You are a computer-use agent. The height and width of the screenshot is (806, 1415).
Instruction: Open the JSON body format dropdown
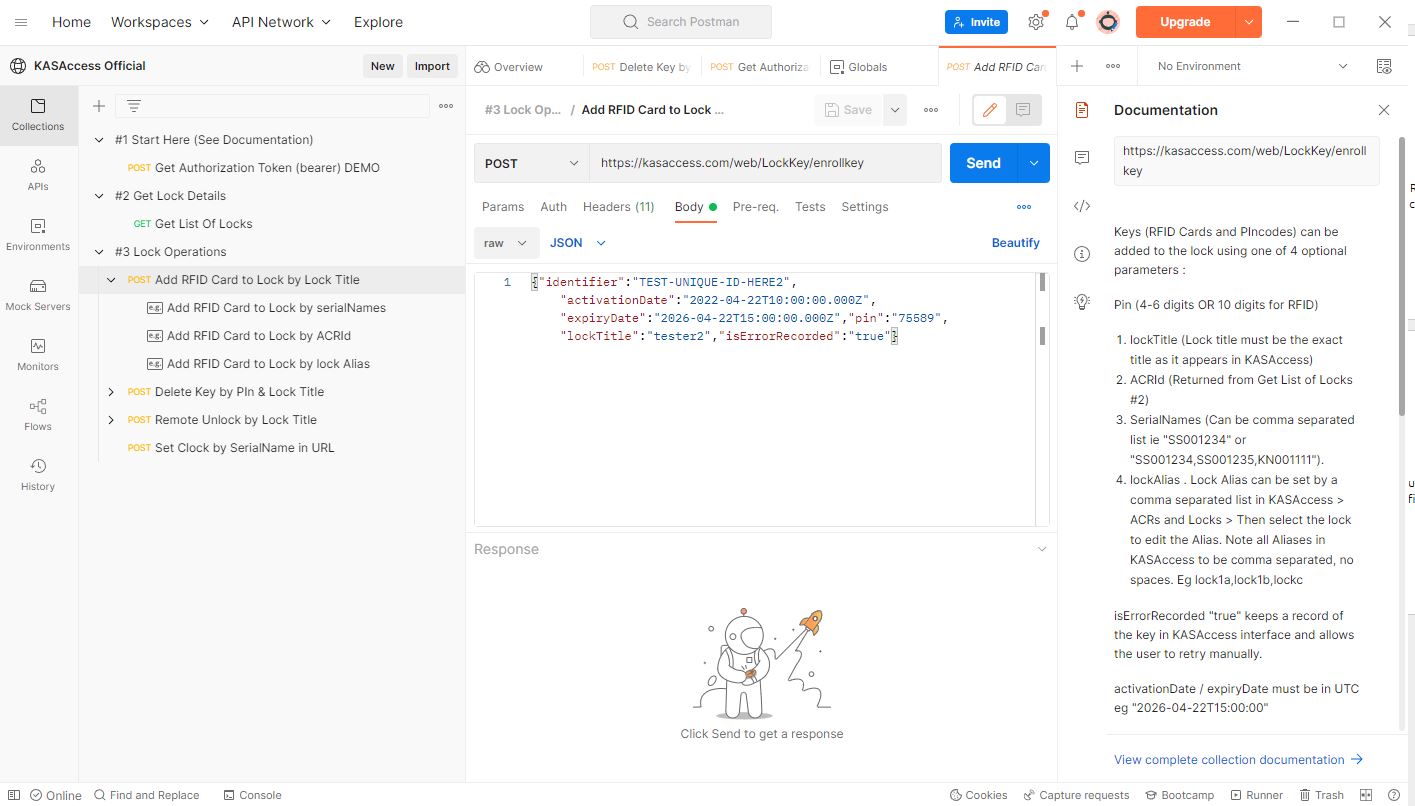tap(578, 243)
